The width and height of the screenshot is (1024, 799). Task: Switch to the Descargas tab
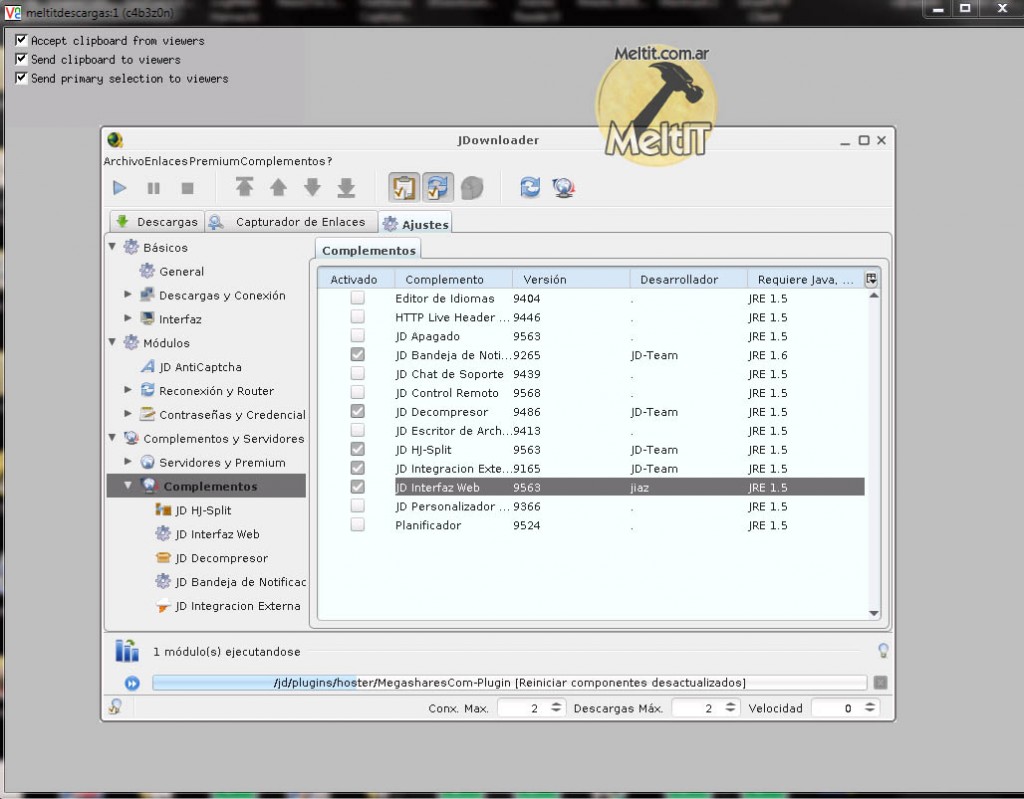click(157, 221)
